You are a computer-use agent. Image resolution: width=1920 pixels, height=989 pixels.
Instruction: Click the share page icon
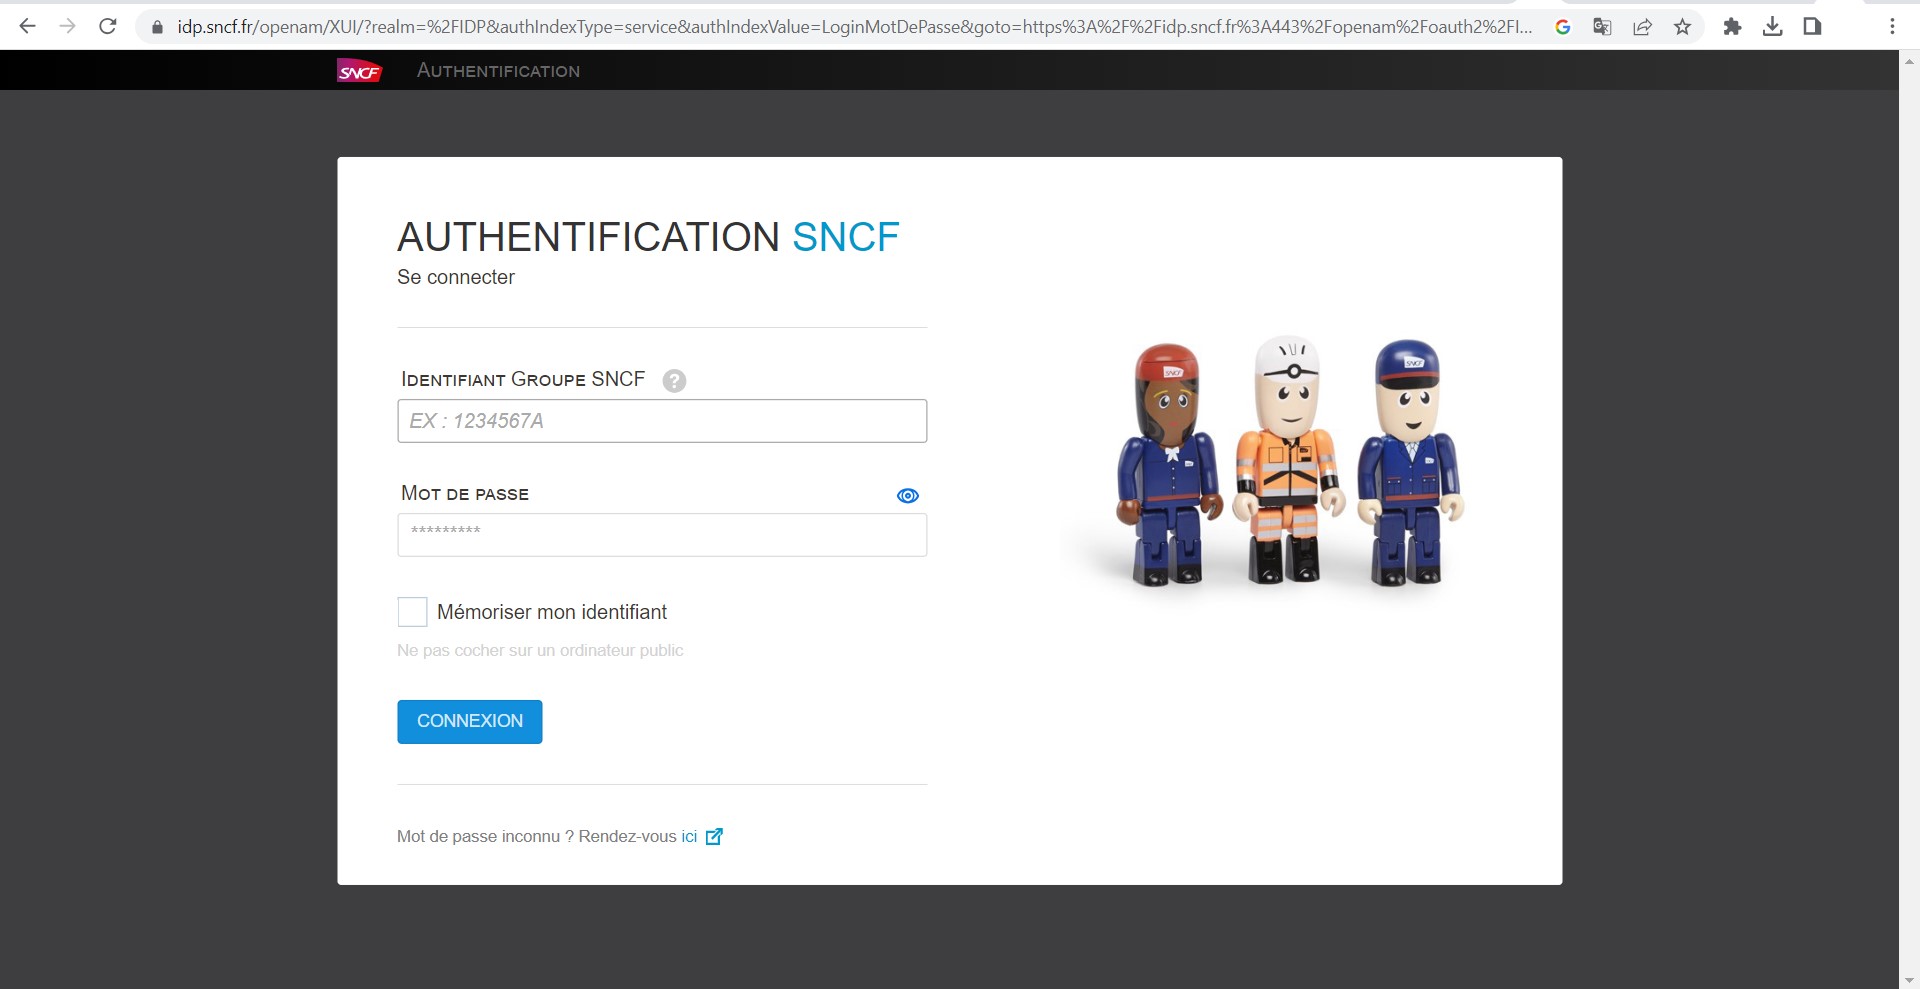(1642, 27)
